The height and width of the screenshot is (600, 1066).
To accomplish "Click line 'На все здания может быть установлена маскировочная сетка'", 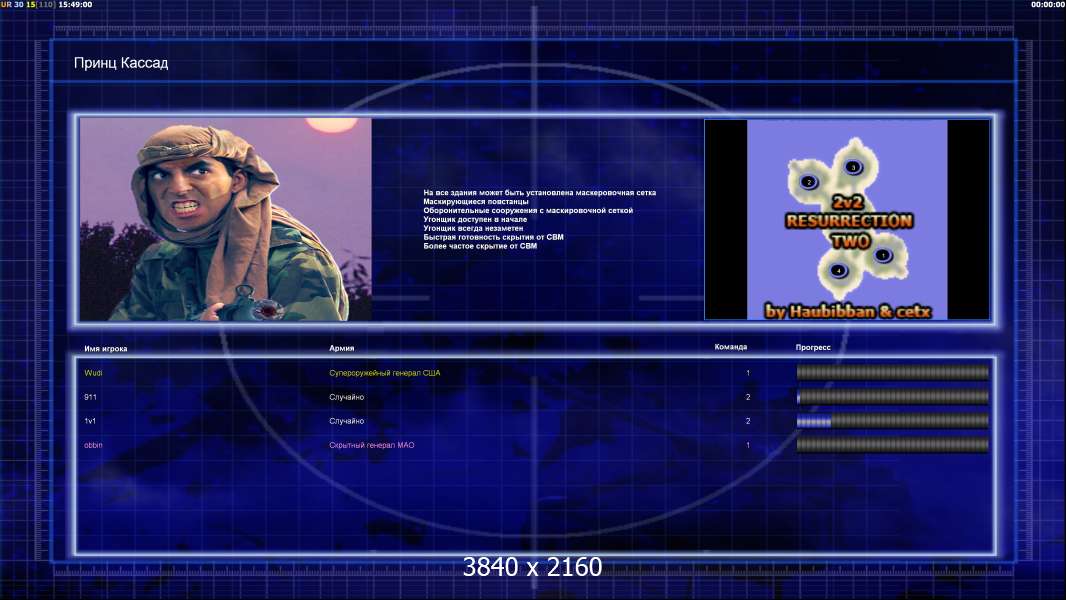I will (x=540, y=193).
